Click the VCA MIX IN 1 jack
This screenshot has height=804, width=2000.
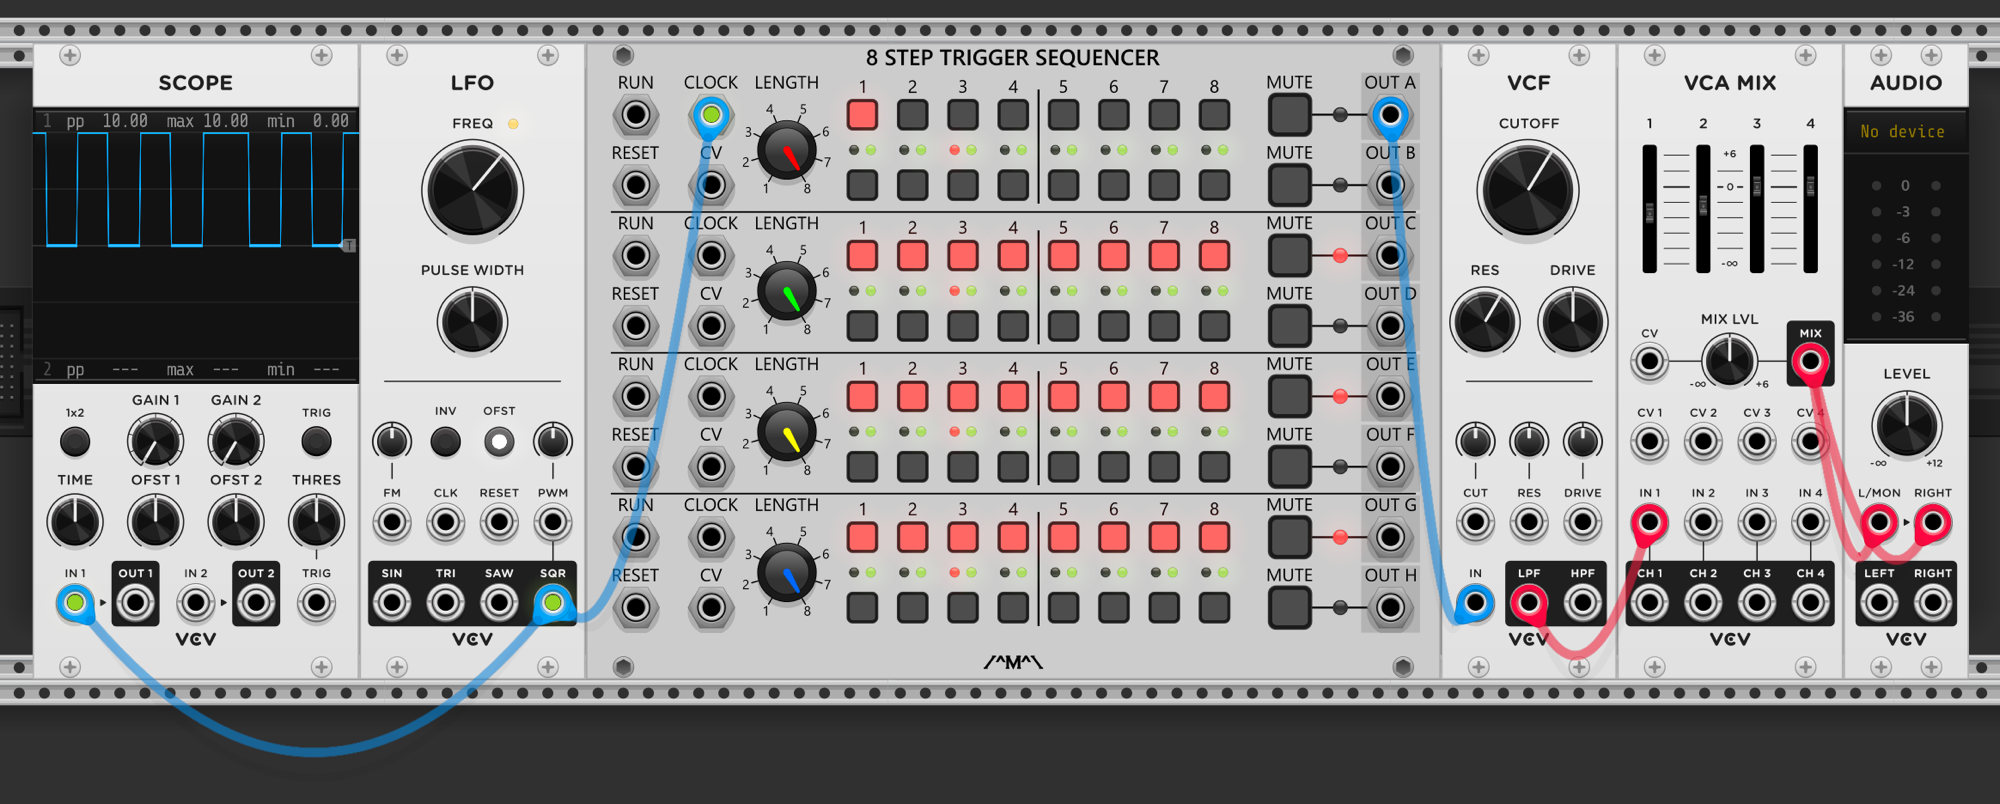coord(1649,522)
